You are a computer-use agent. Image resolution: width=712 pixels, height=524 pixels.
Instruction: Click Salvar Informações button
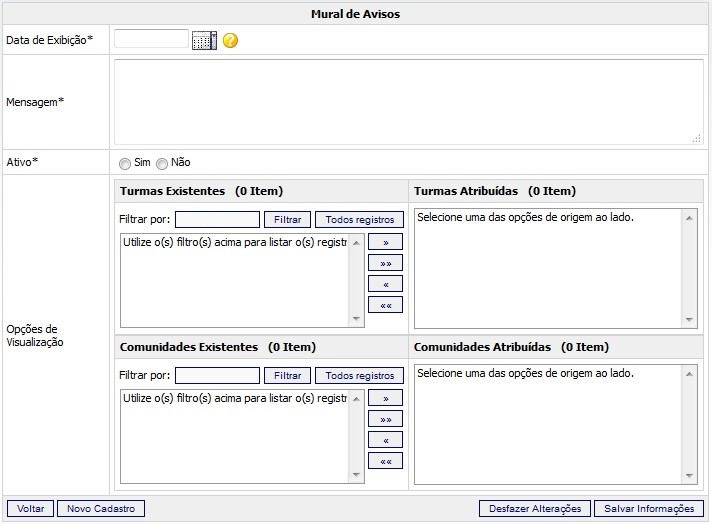tap(649, 509)
